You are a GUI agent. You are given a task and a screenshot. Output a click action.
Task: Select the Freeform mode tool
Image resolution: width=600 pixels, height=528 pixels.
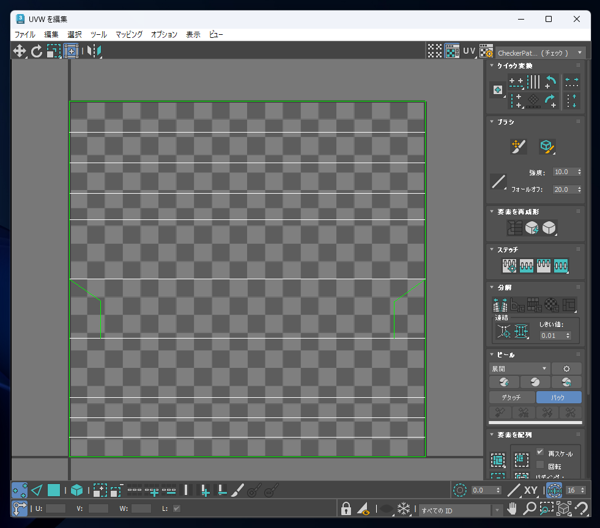coord(71,51)
